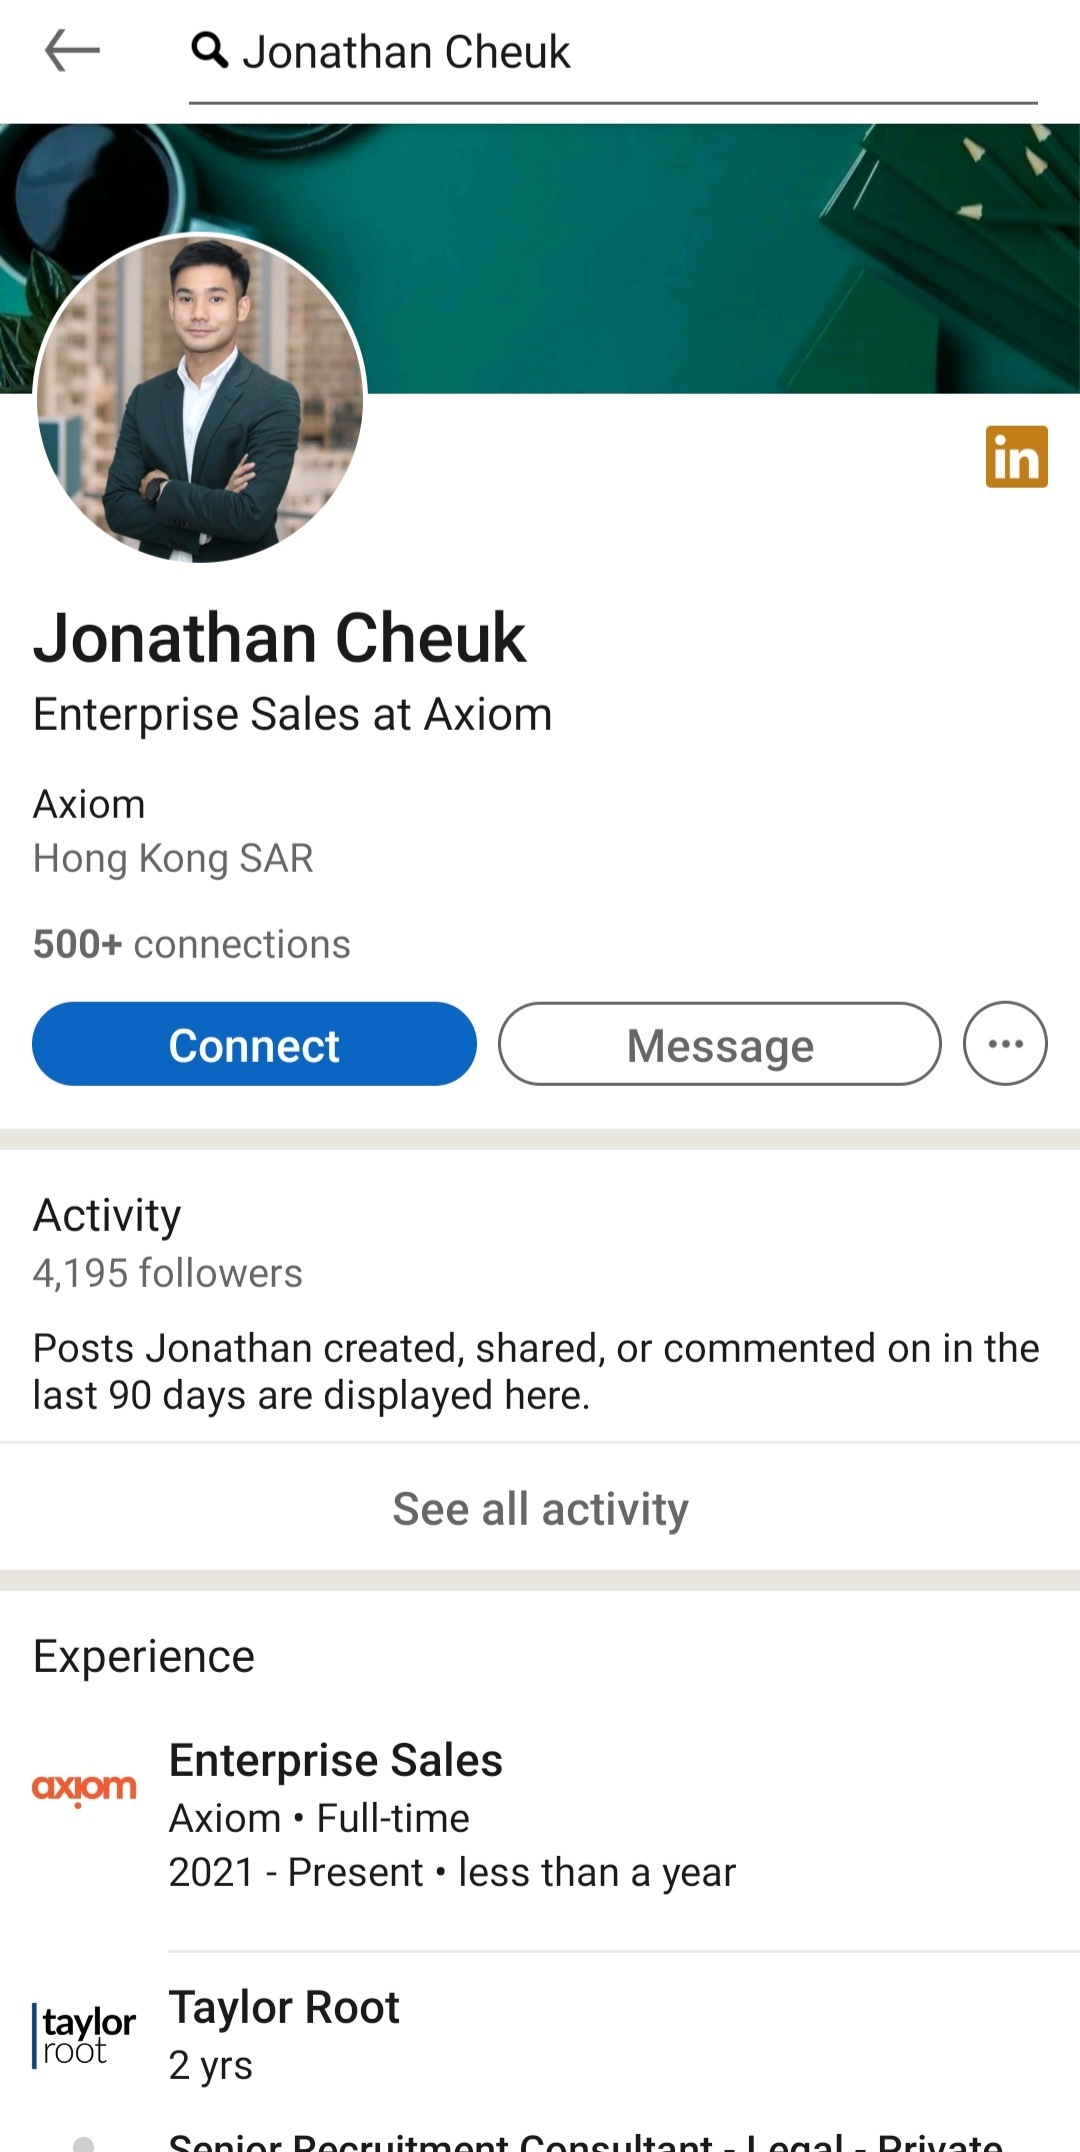Click the Connect button
This screenshot has height=2152, width=1080.
[254, 1044]
